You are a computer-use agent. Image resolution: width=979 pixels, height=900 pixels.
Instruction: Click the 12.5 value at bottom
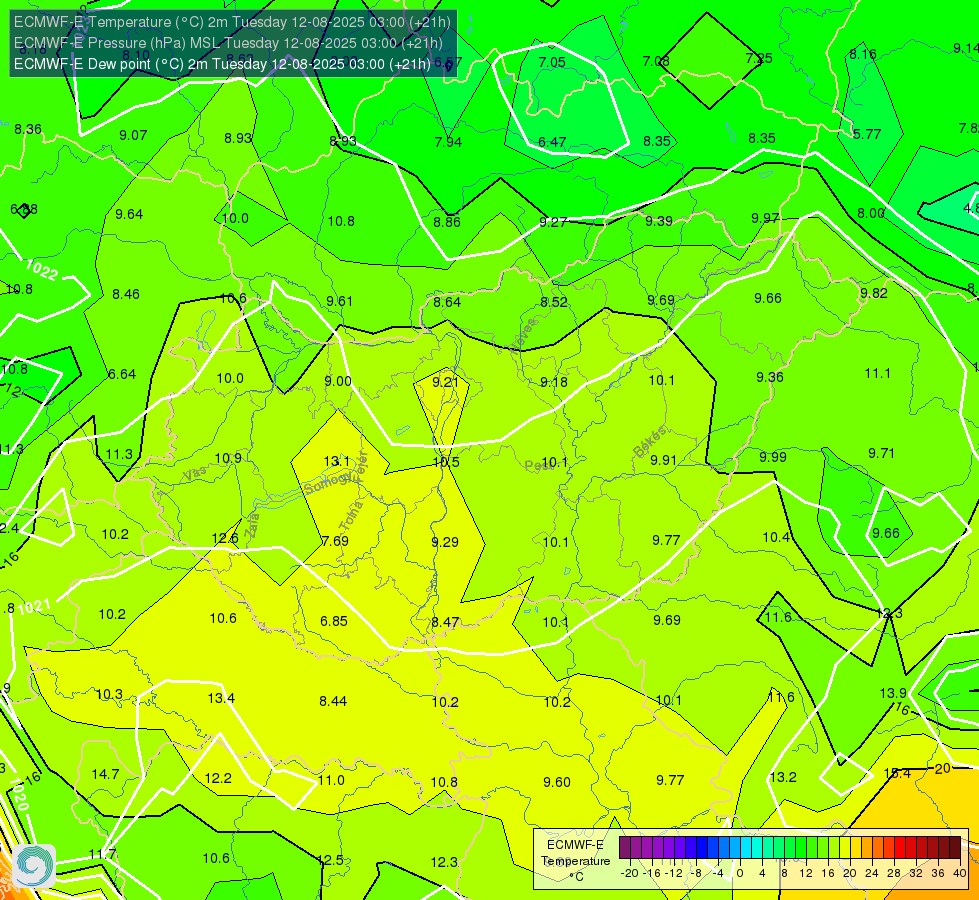[x=330, y=860]
